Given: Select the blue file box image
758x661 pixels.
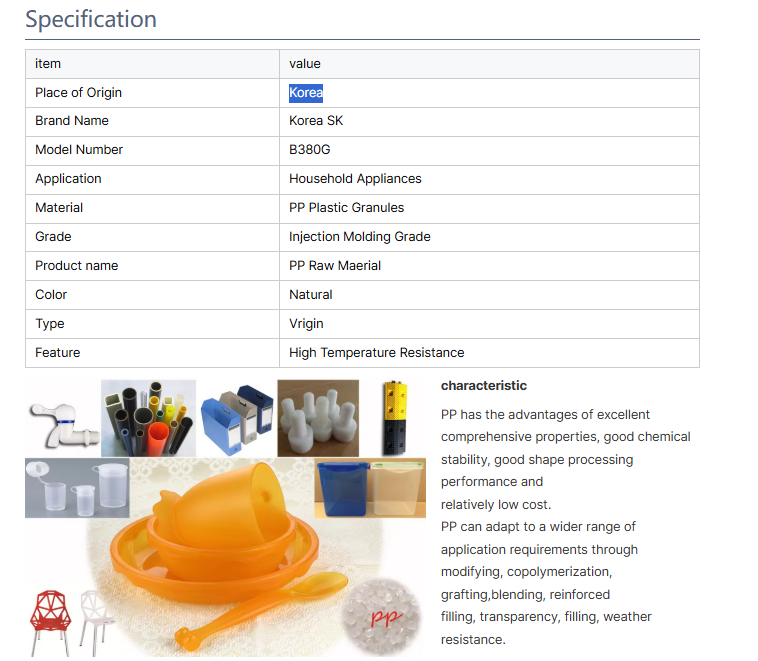Looking at the screenshot, I should [x=236, y=418].
